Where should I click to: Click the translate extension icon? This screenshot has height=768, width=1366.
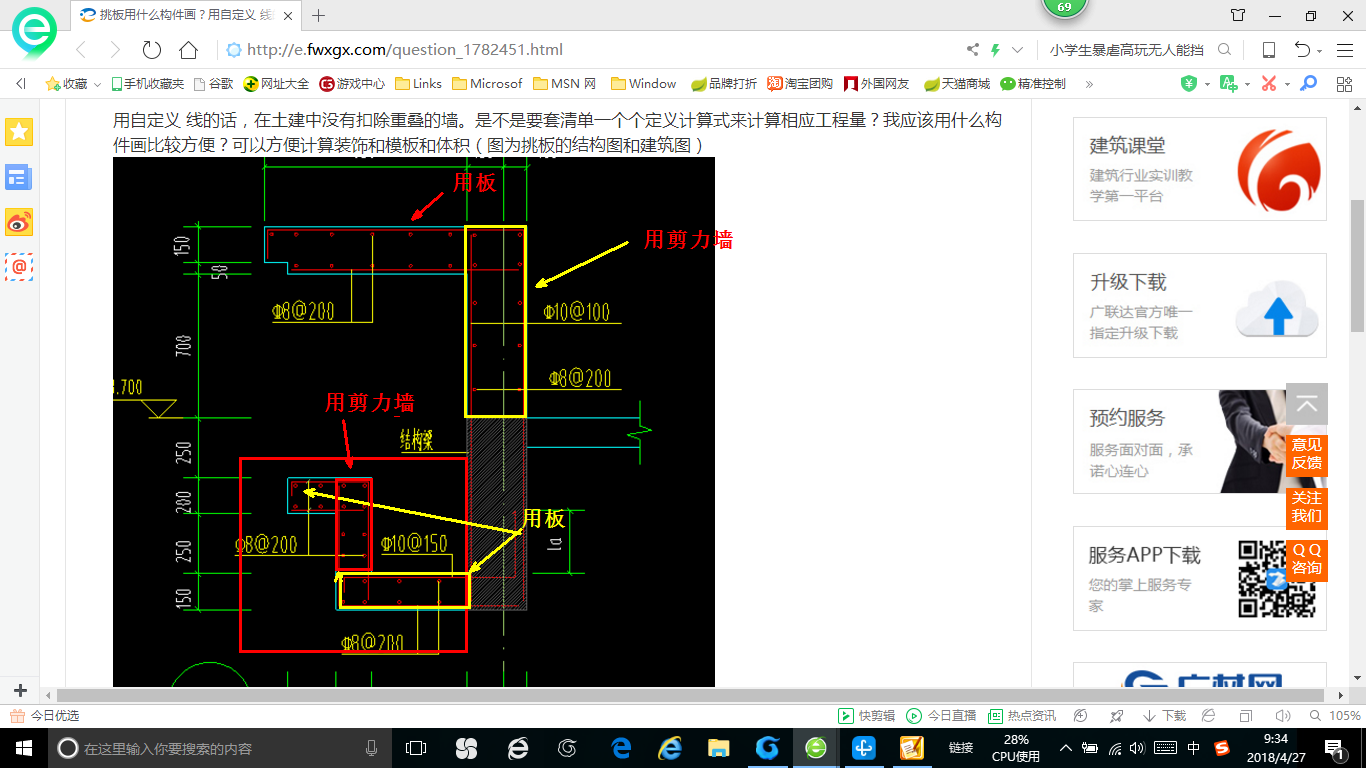(x=1227, y=84)
